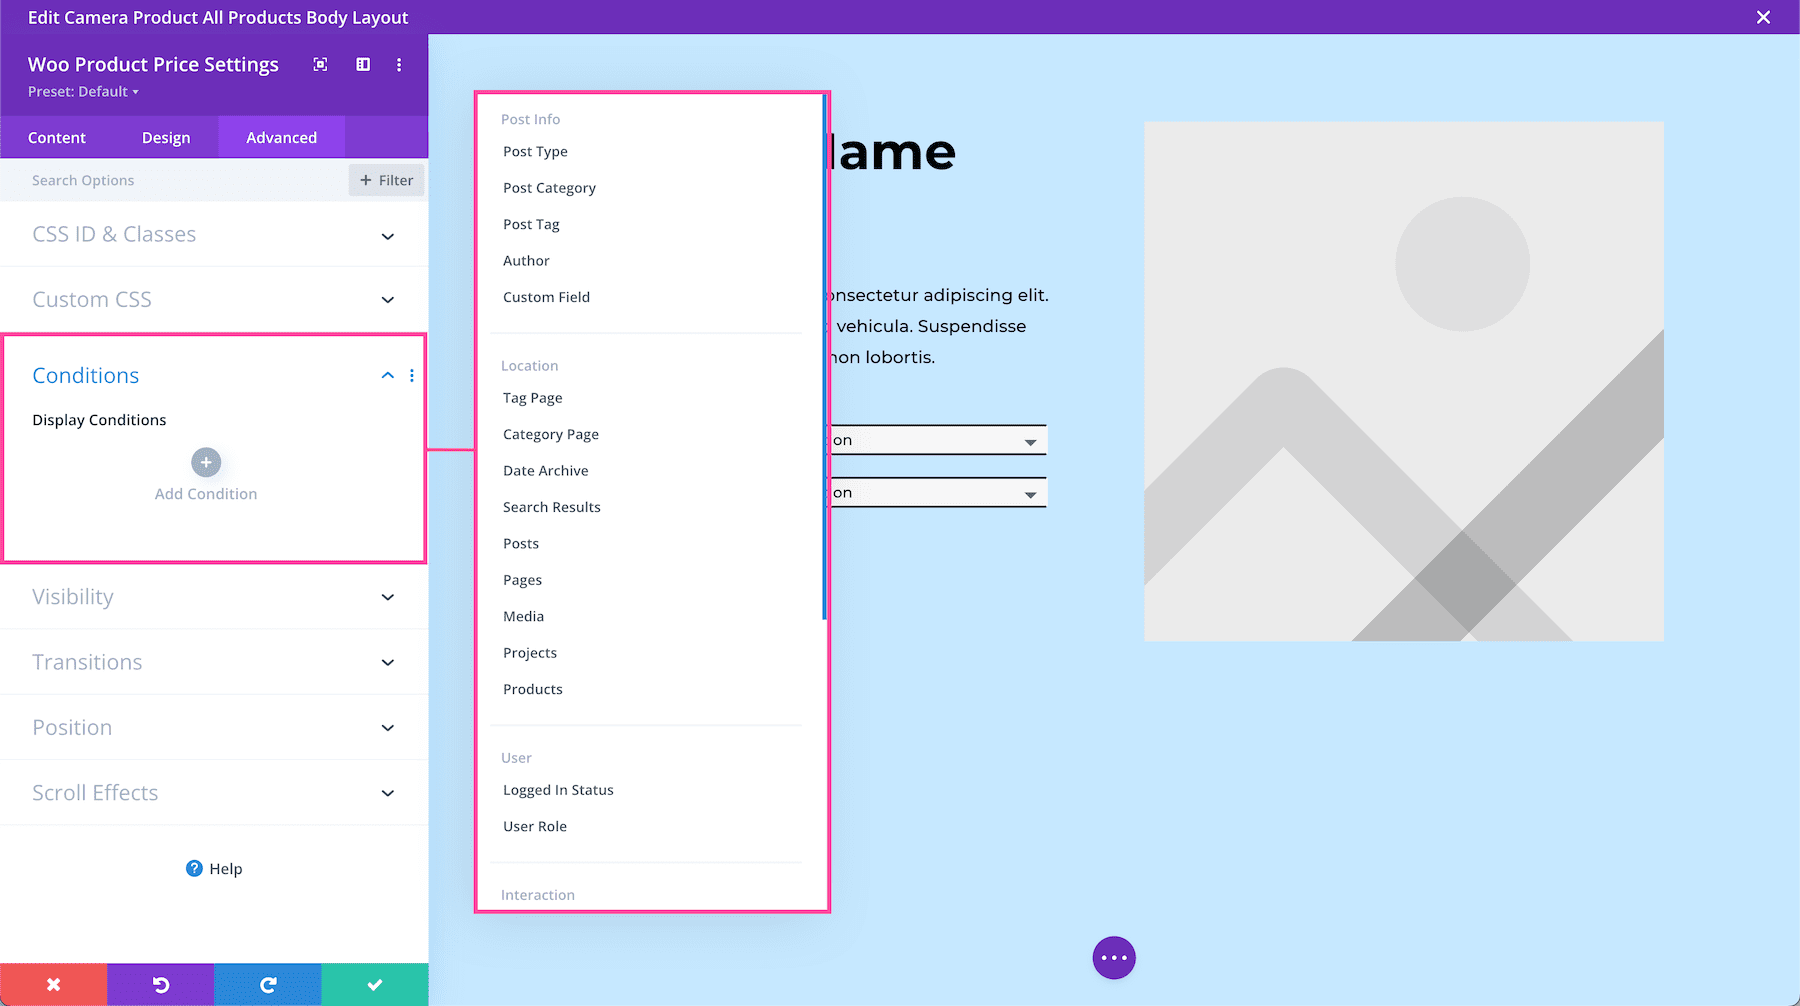
Task: Select Projects from the condition list
Action: coord(530,653)
